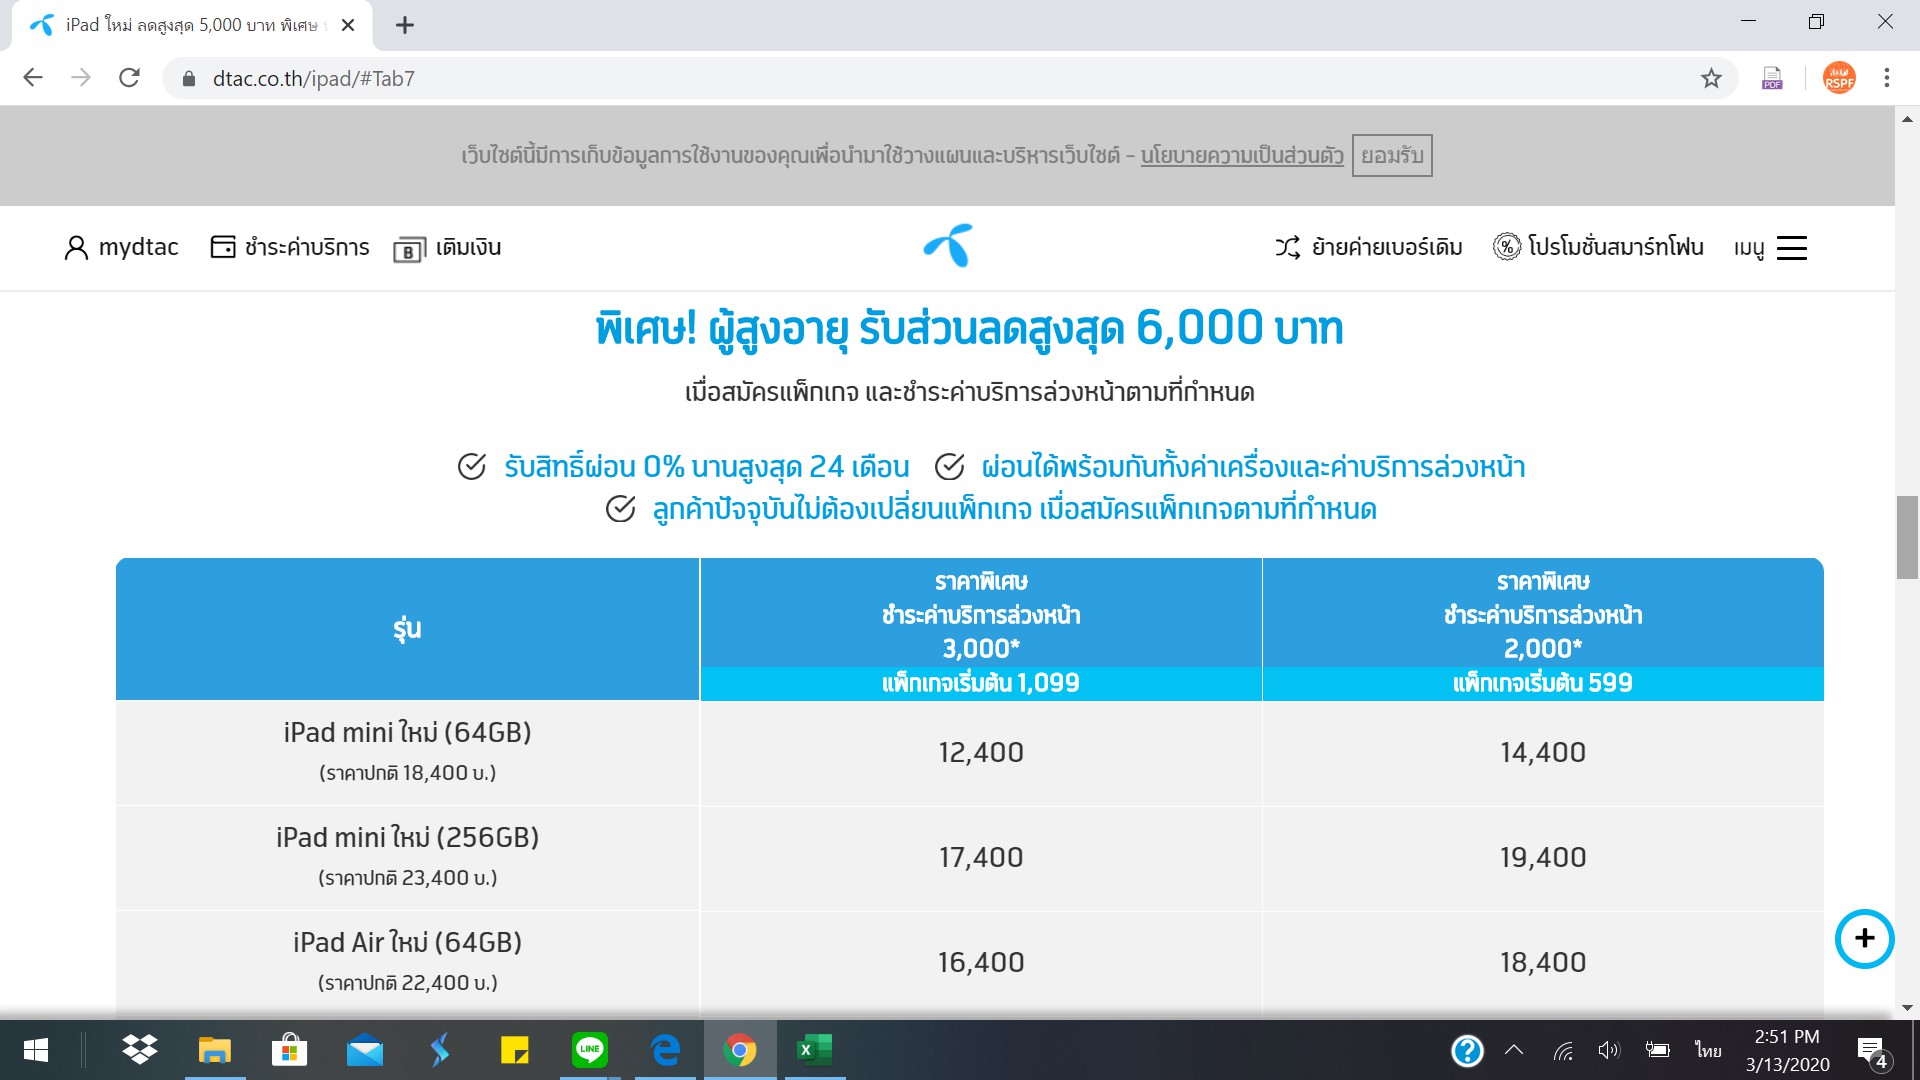Bookmark this page with the star icon
Image resolution: width=1920 pixels, height=1080 pixels.
(1711, 78)
